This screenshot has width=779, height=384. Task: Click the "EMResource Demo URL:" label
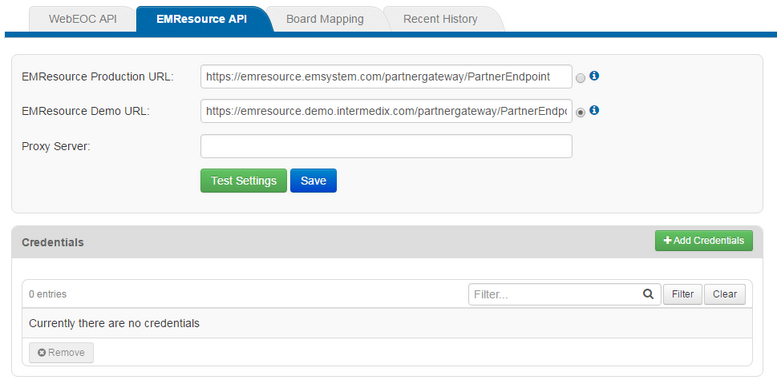85,111
